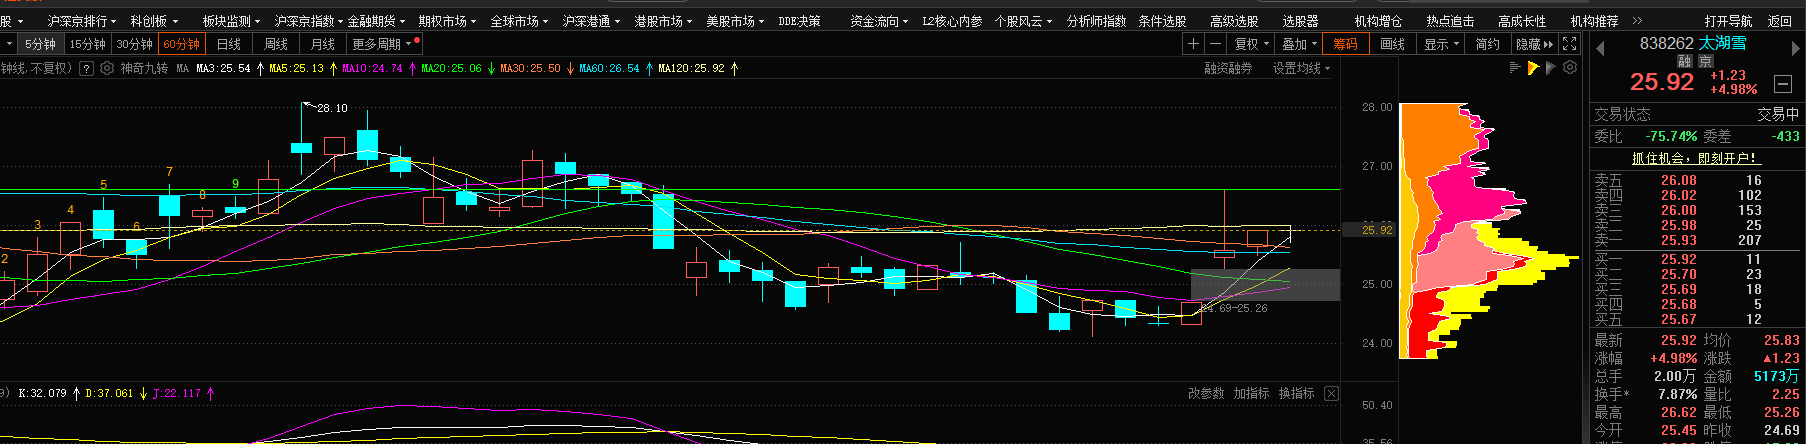Open 期权市场 menu
Image resolution: width=1806 pixels, height=444 pixels.
tap(447, 20)
